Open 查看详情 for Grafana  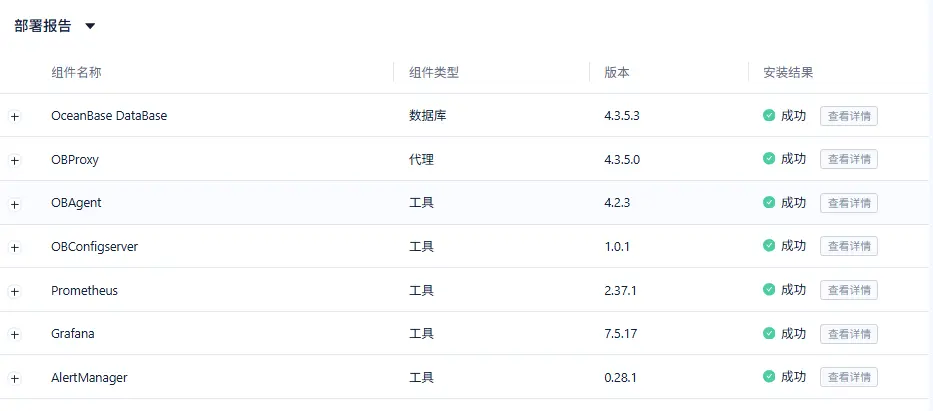[x=848, y=334]
